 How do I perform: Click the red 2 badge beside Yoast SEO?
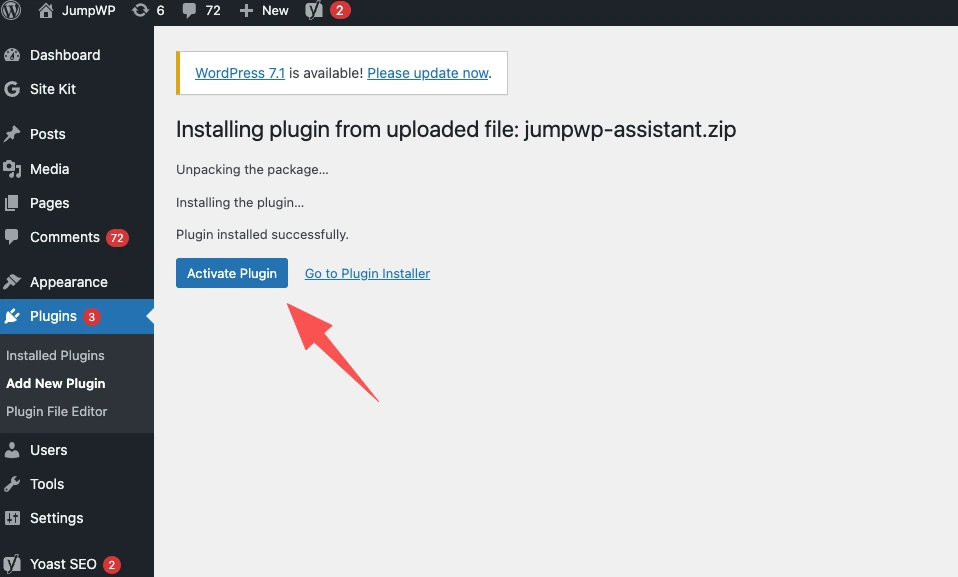112,565
